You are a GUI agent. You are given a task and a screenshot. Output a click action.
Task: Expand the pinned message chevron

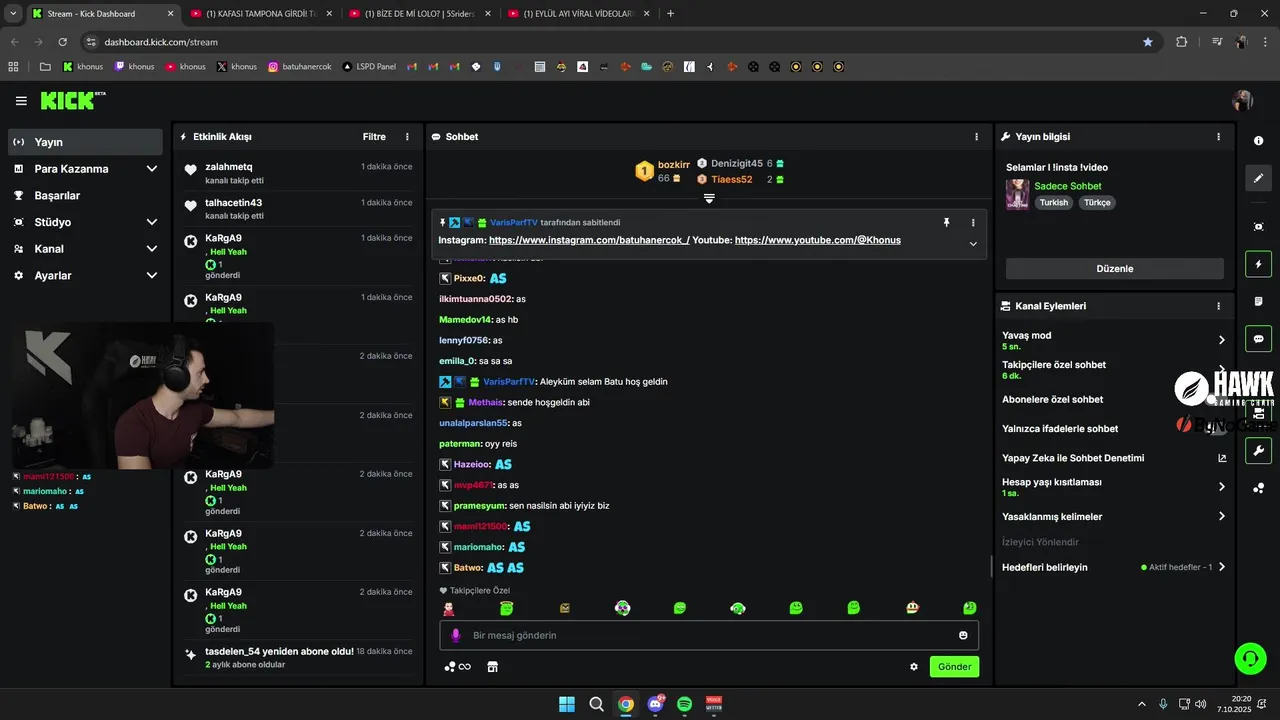973,243
